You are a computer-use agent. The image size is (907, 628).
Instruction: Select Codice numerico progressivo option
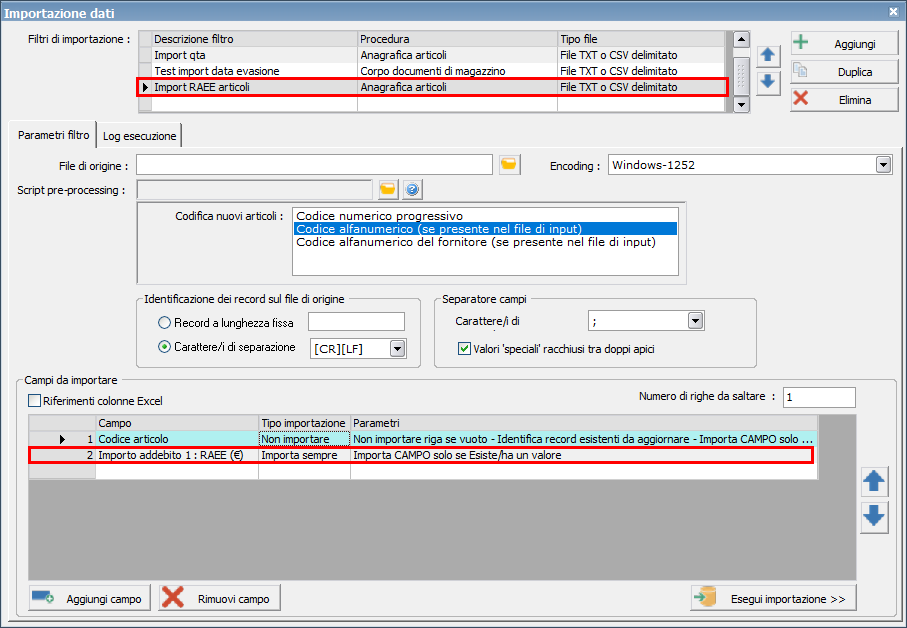coord(485,216)
